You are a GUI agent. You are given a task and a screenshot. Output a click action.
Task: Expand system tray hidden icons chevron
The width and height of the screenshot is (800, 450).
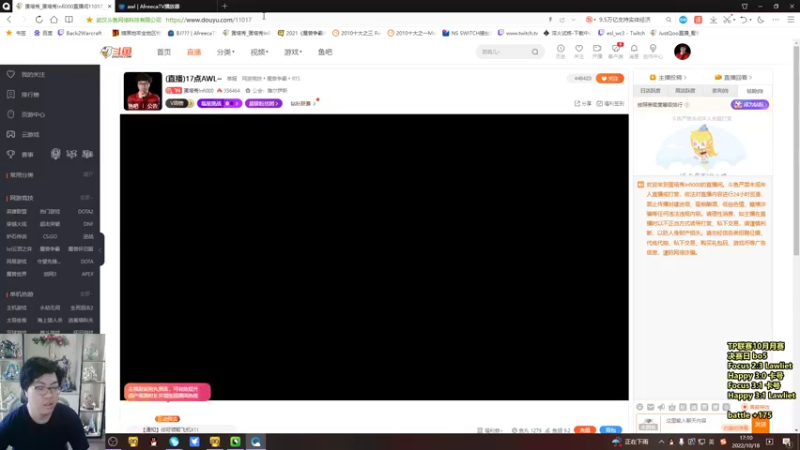(x=662, y=442)
